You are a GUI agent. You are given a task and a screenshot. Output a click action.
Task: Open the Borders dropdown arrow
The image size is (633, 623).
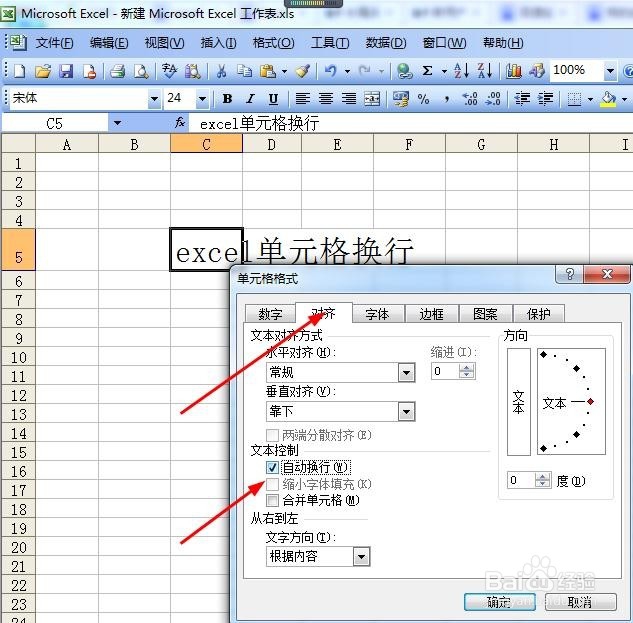click(x=590, y=99)
